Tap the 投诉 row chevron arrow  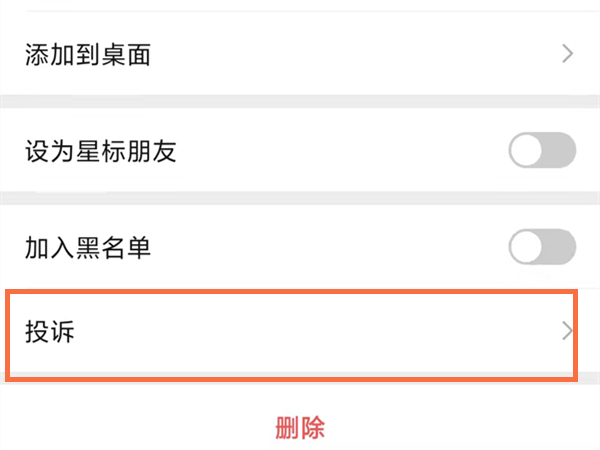[567, 332]
